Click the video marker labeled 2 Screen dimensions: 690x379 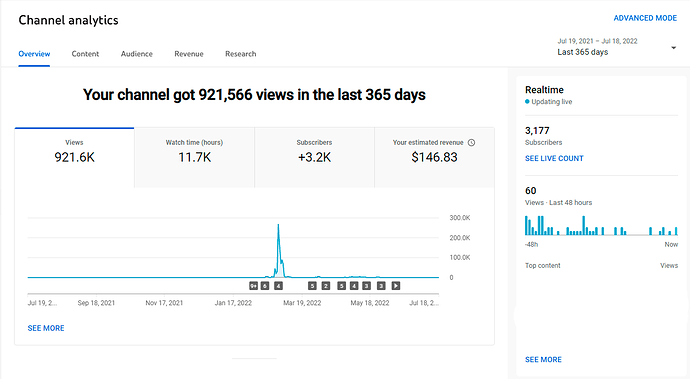326,286
